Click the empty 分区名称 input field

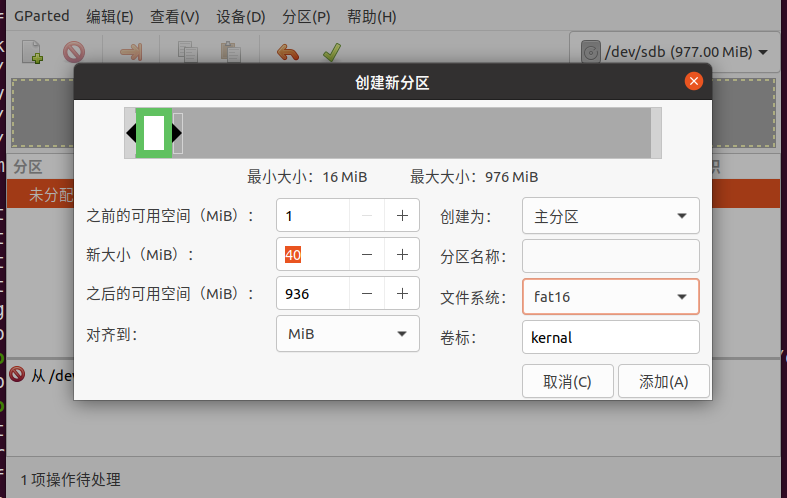610,256
